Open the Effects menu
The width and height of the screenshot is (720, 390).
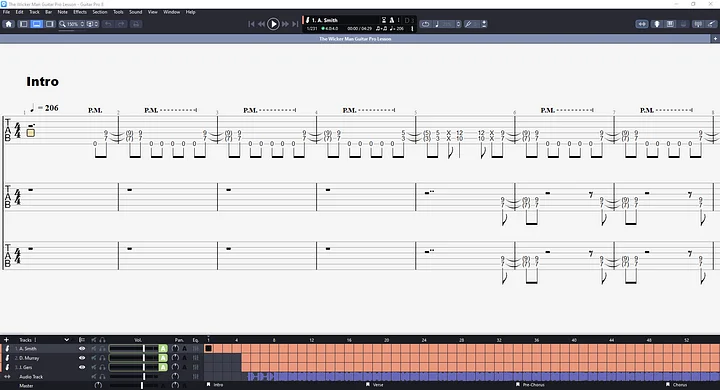pos(80,12)
